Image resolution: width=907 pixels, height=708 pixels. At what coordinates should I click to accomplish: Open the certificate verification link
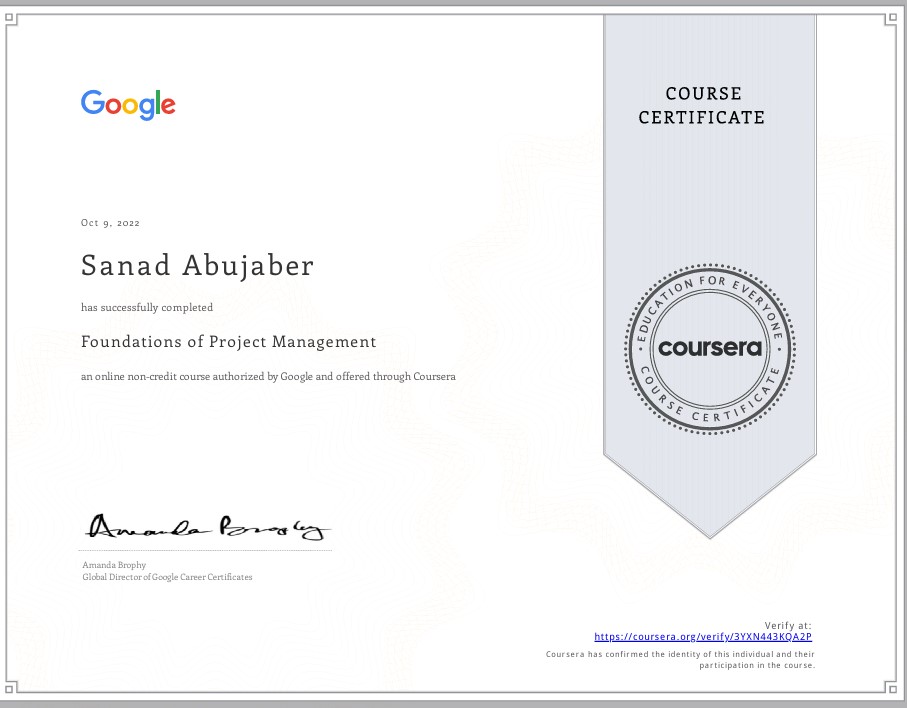click(703, 636)
